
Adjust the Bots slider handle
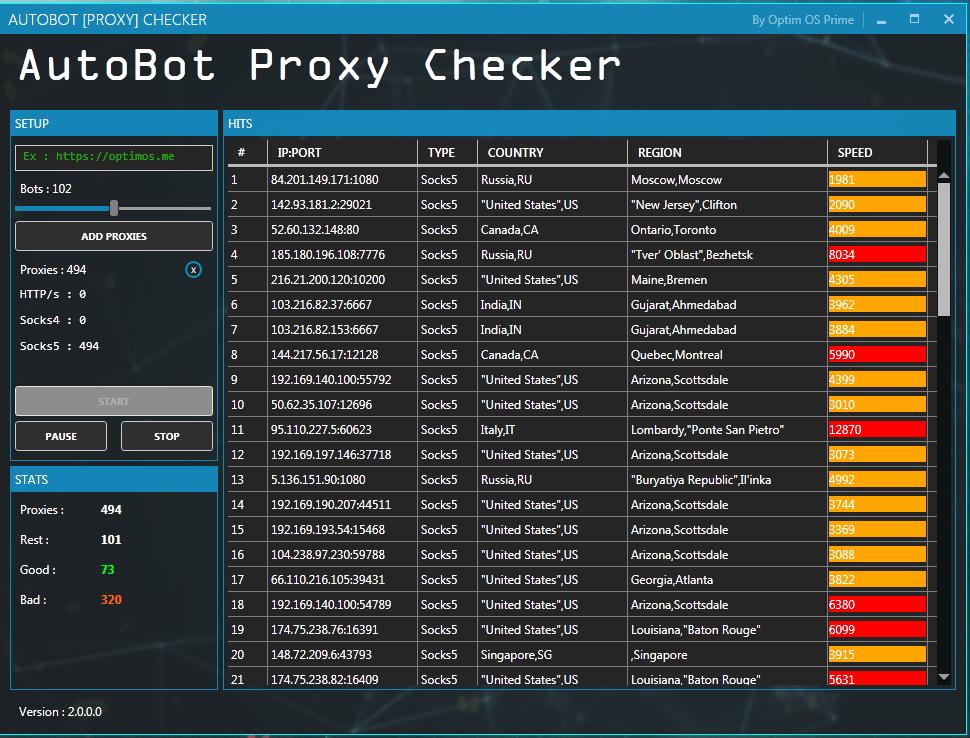pos(114,208)
